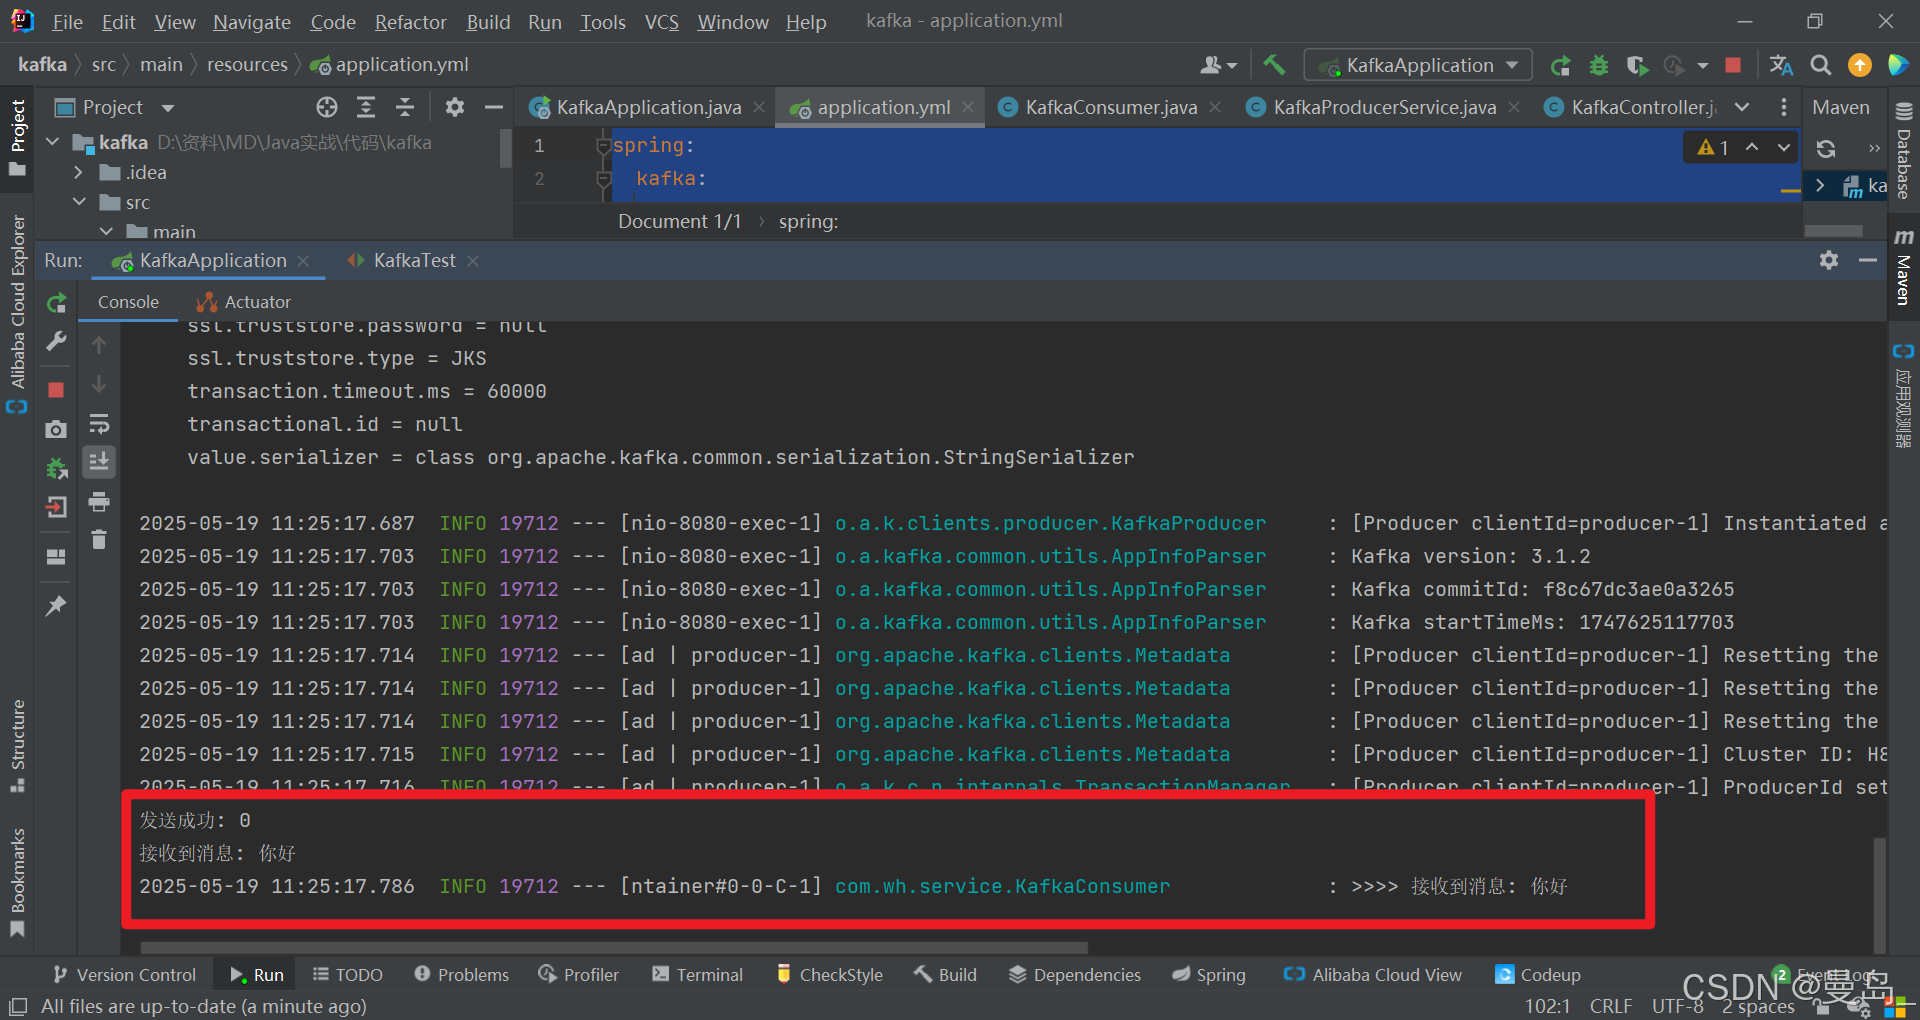Rerun KafkaApplication from the main toolbar

pyautogui.click(x=1560, y=66)
